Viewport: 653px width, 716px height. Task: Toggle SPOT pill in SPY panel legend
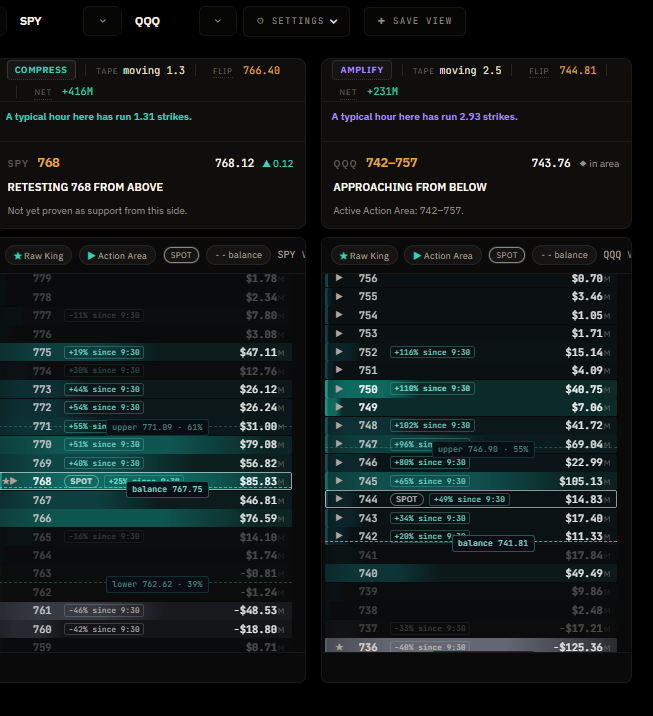(x=181, y=255)
